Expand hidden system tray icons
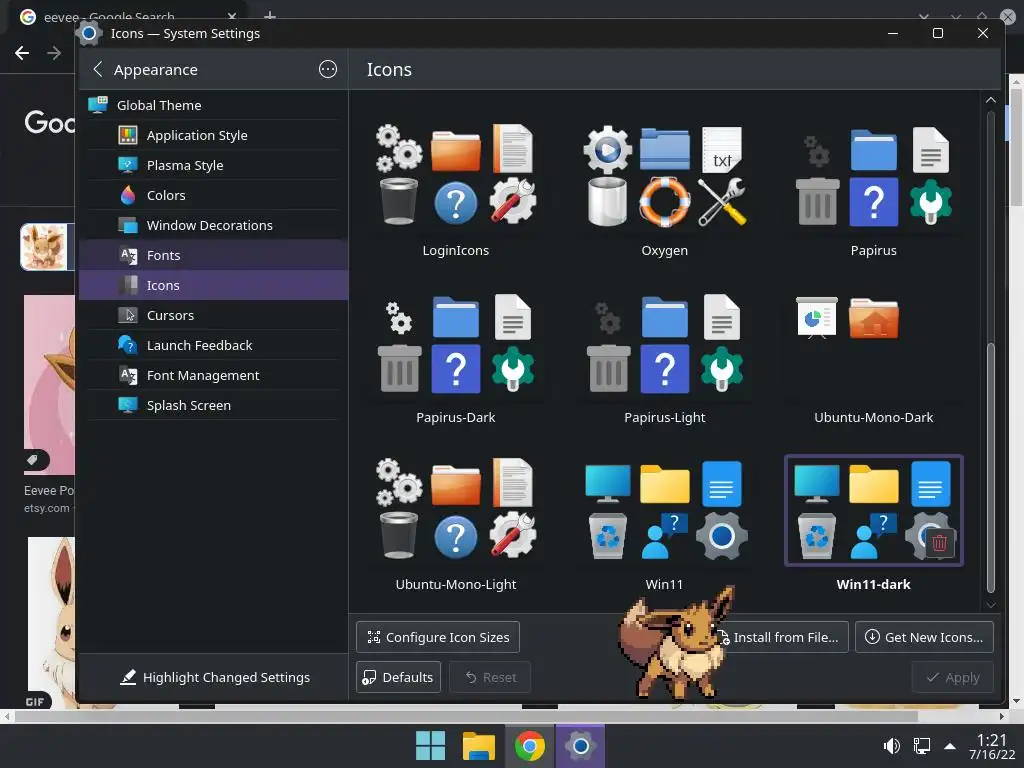The width and height of the screenshot is (1024, 768). click(x=950, y=746)
